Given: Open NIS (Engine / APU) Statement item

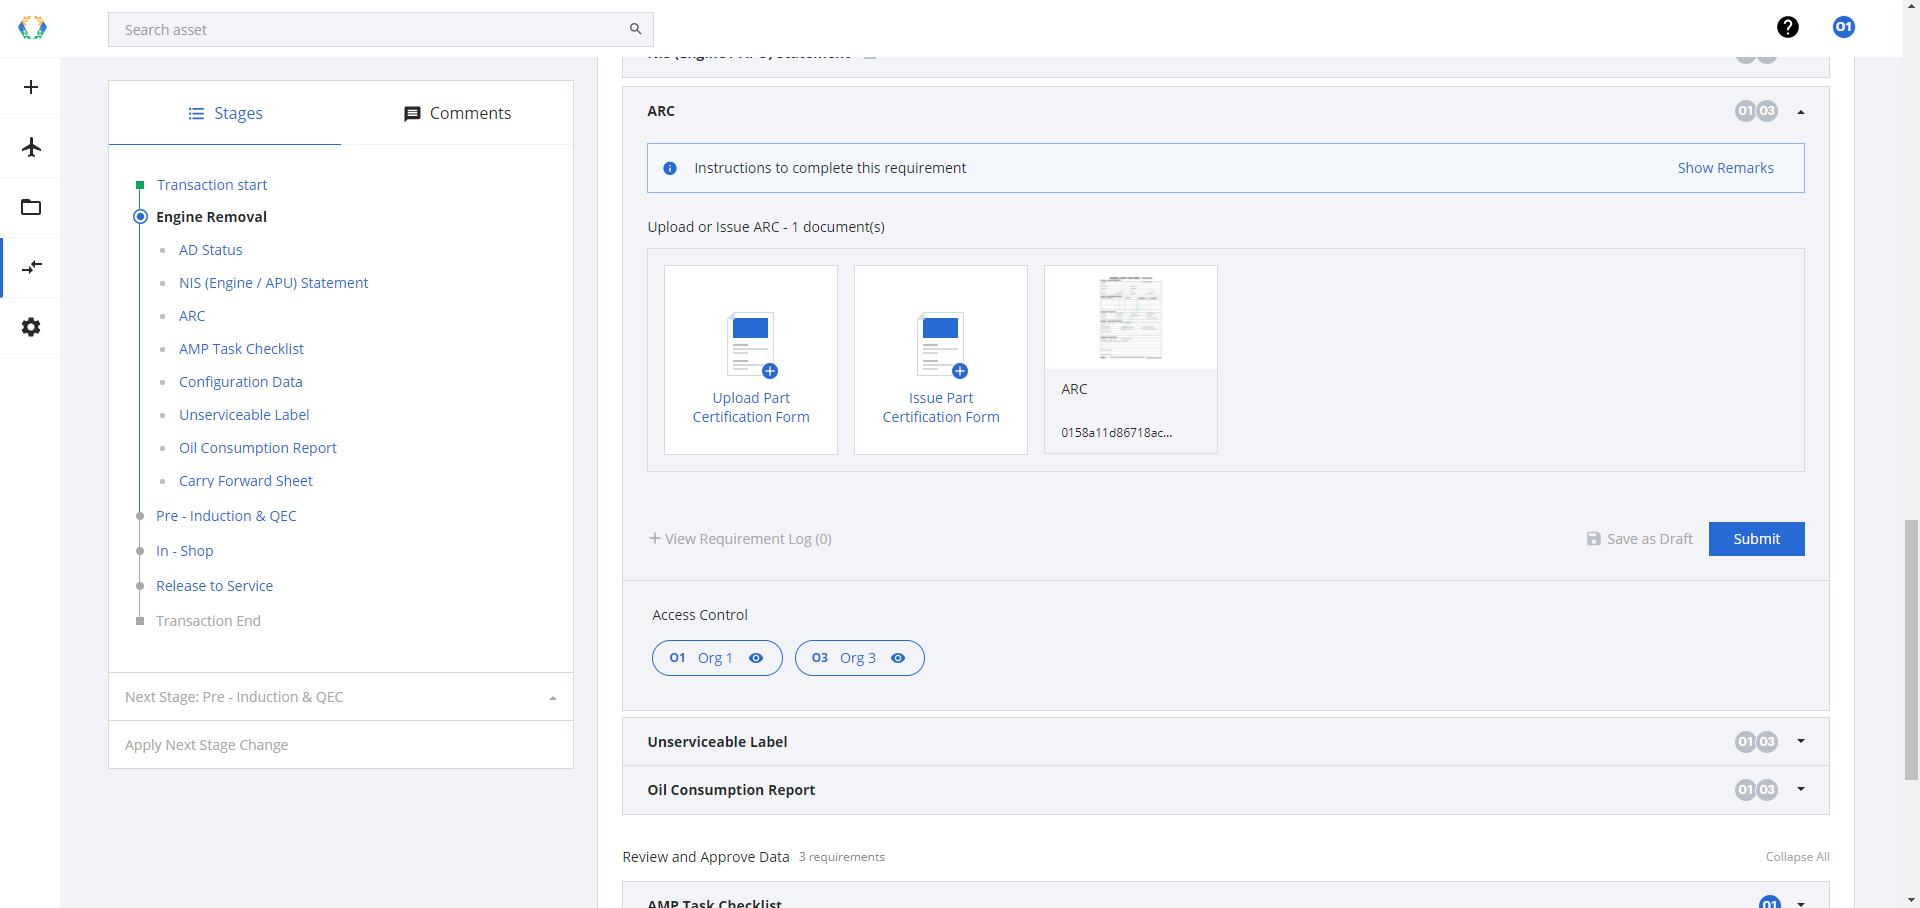Looking at the screenshot, I should 274,283.
